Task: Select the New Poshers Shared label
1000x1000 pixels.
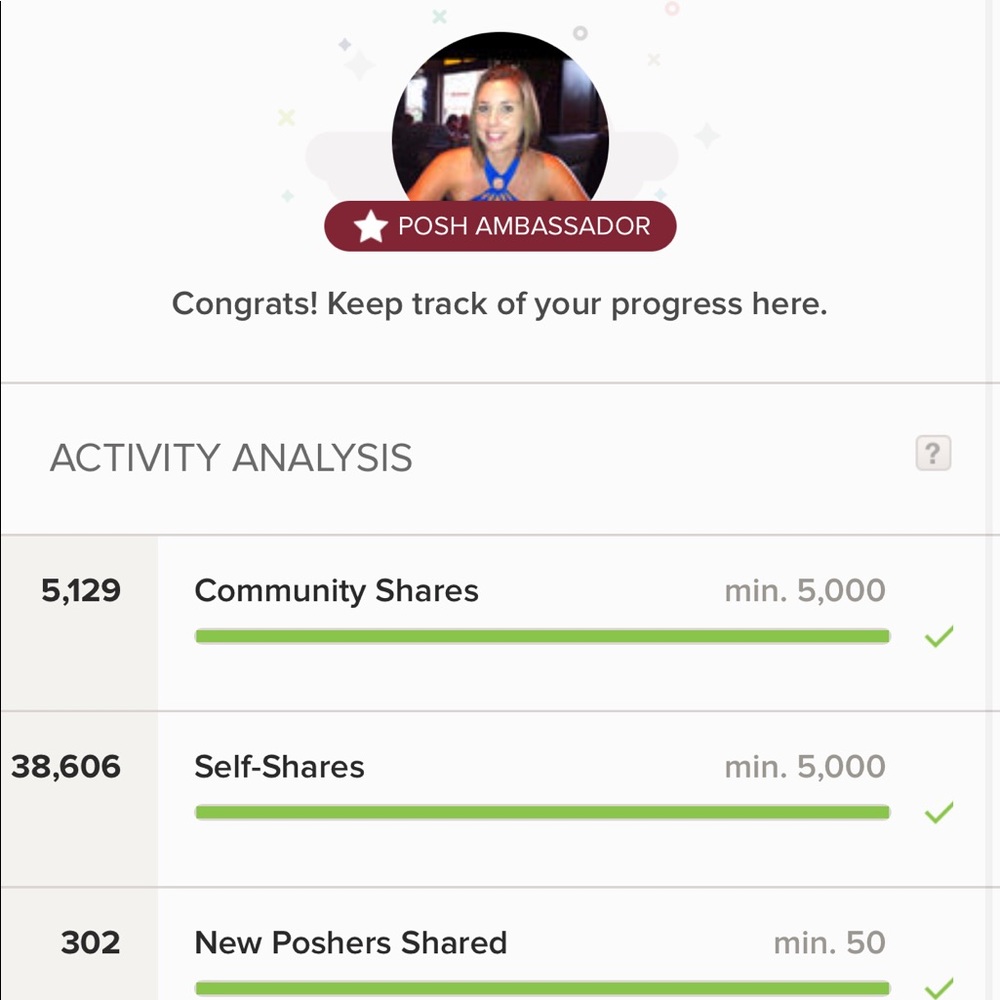Action: point(350,943)
